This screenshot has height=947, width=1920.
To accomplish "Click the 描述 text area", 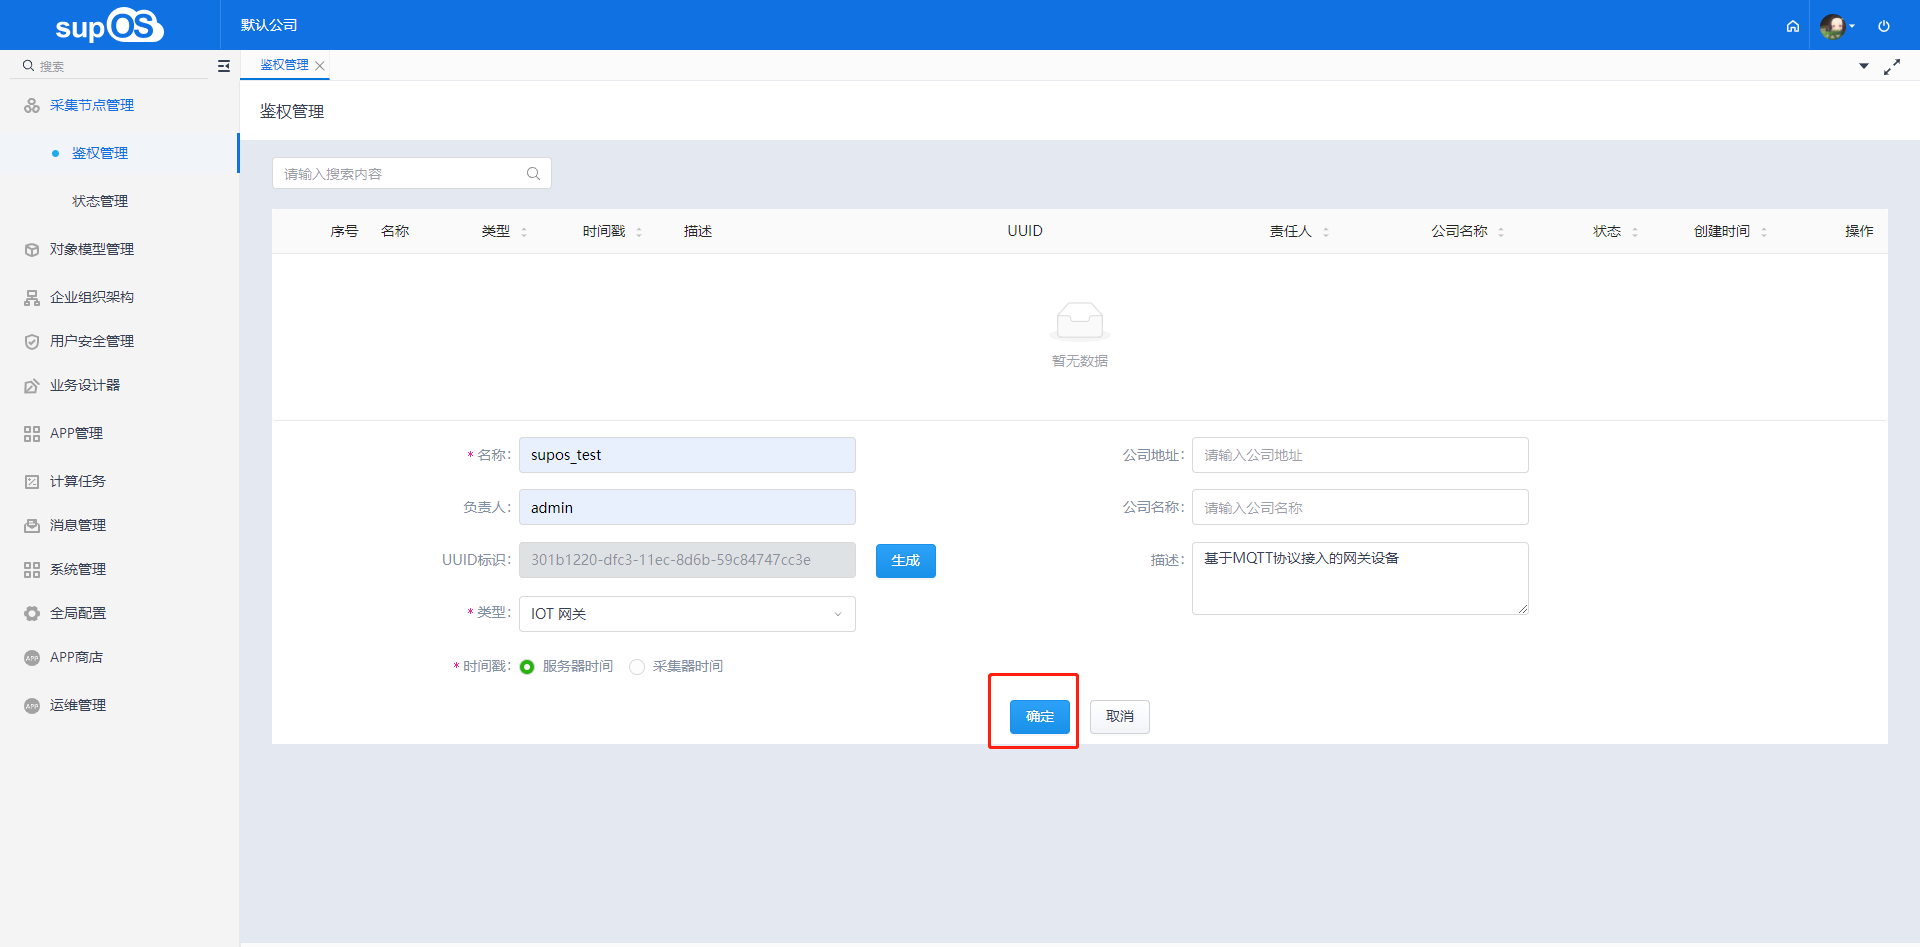I will click(x=1360, y=578).
